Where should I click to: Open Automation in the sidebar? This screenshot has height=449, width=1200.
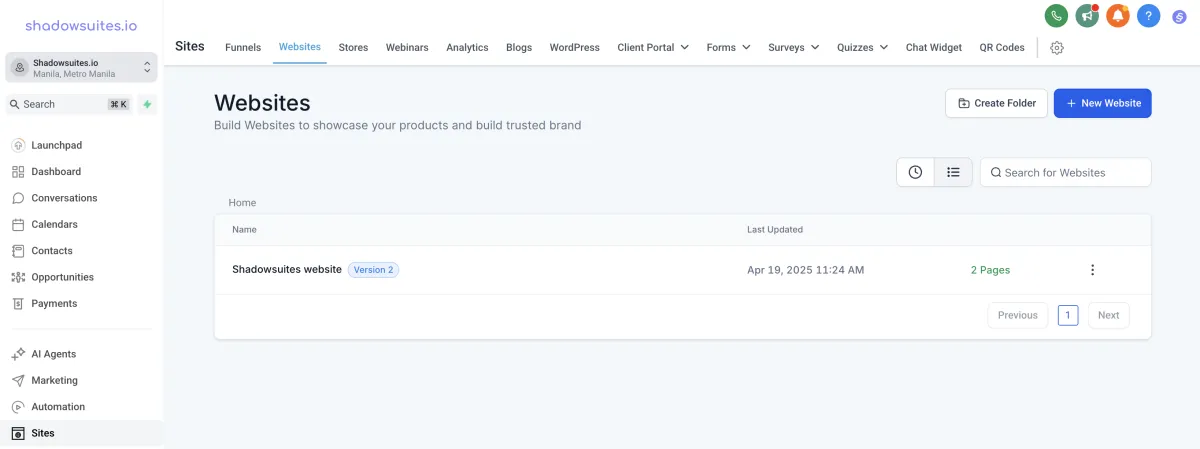pos(58,407)
